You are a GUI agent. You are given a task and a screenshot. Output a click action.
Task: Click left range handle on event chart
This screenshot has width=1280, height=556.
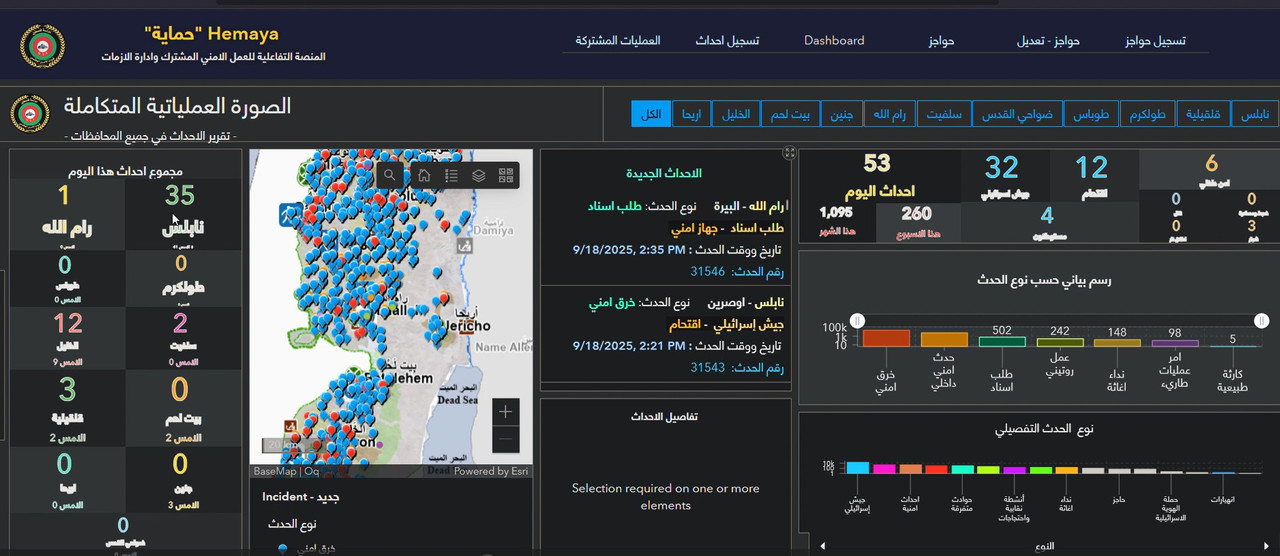[857, 321]
